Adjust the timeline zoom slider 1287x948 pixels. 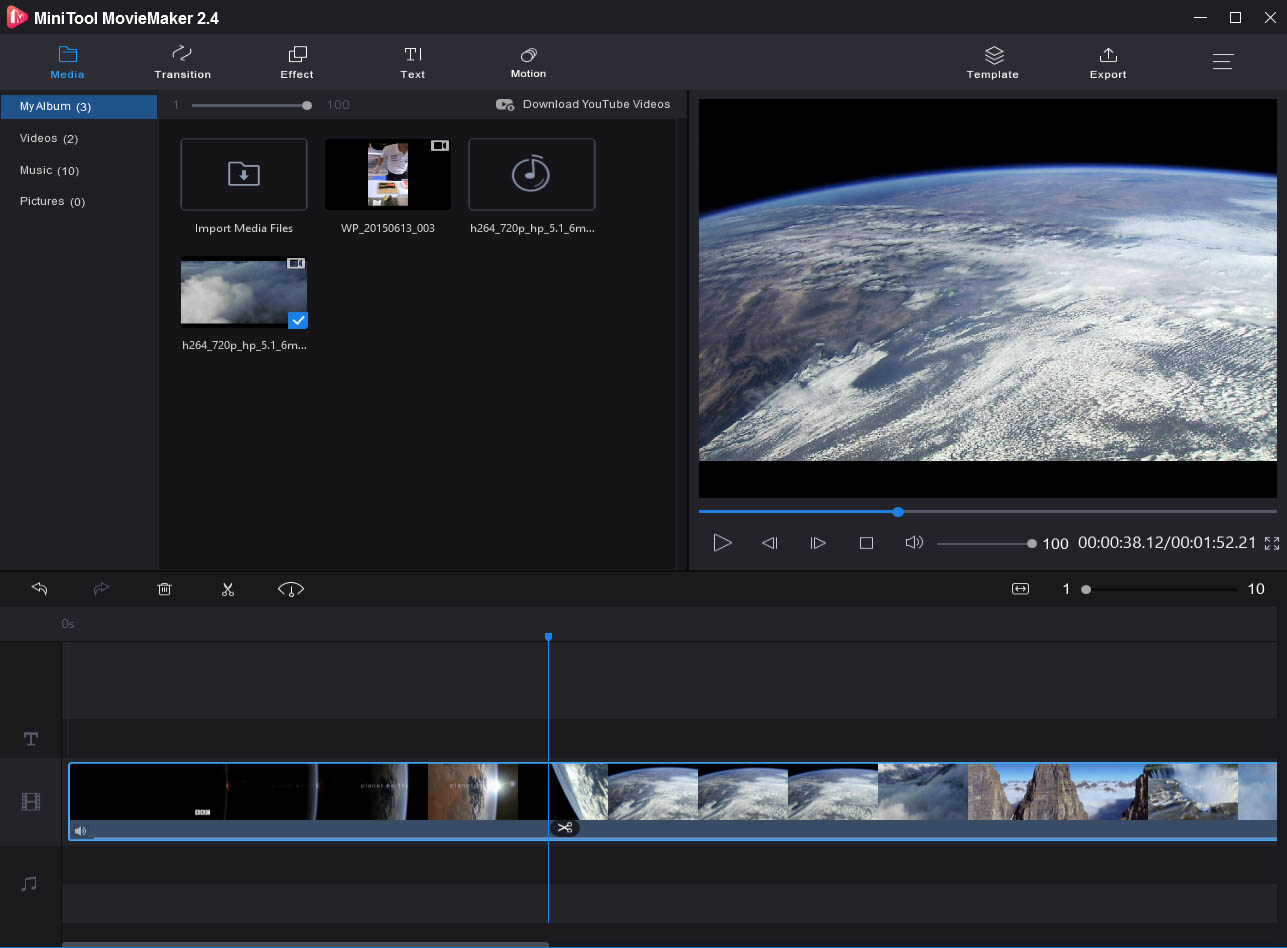1160,589
